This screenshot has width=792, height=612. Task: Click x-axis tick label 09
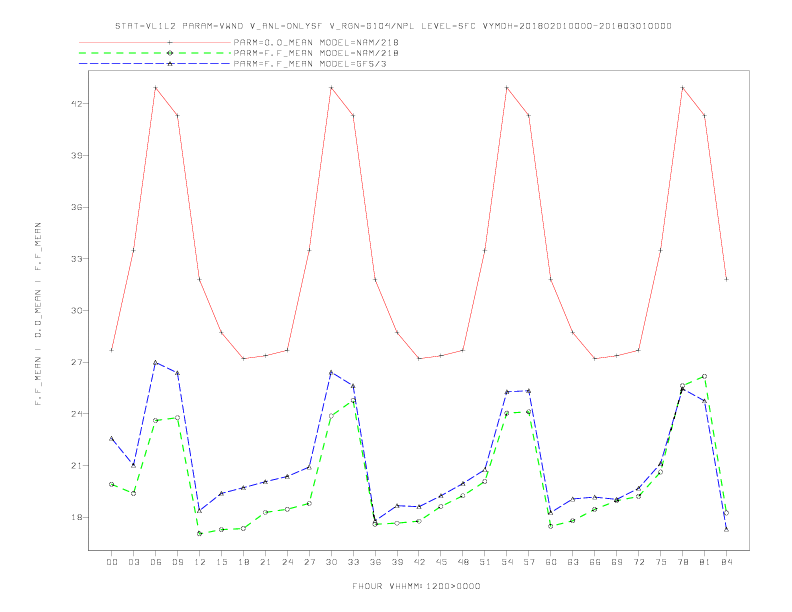coord(177,562)
